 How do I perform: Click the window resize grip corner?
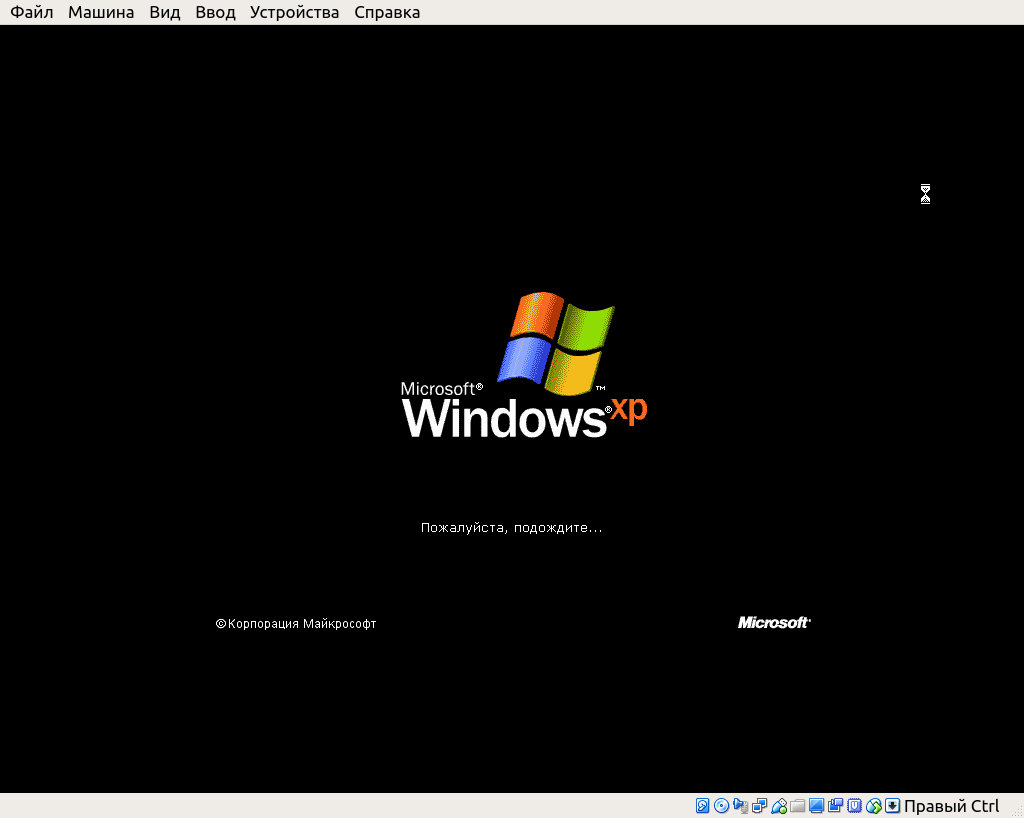[x=1016, y=810]
